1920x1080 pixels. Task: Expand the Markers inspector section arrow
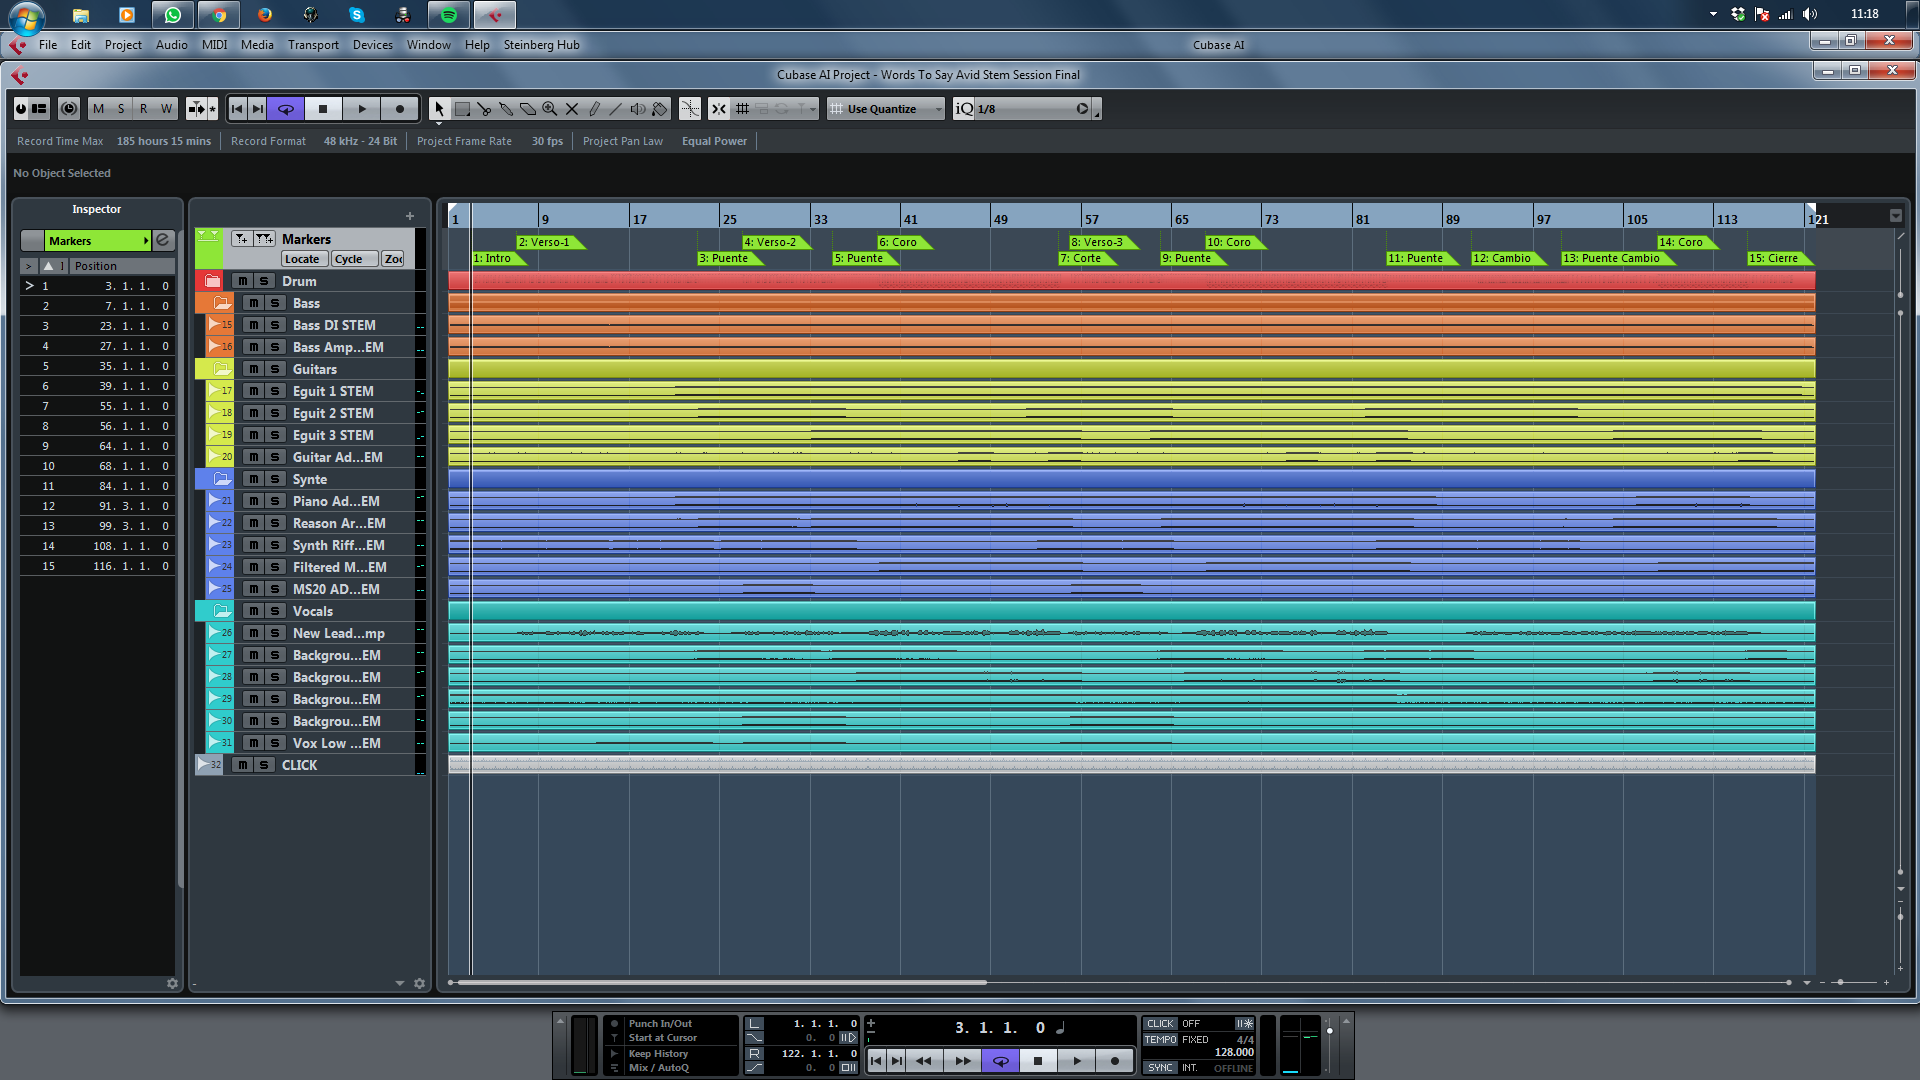(146, 241)
